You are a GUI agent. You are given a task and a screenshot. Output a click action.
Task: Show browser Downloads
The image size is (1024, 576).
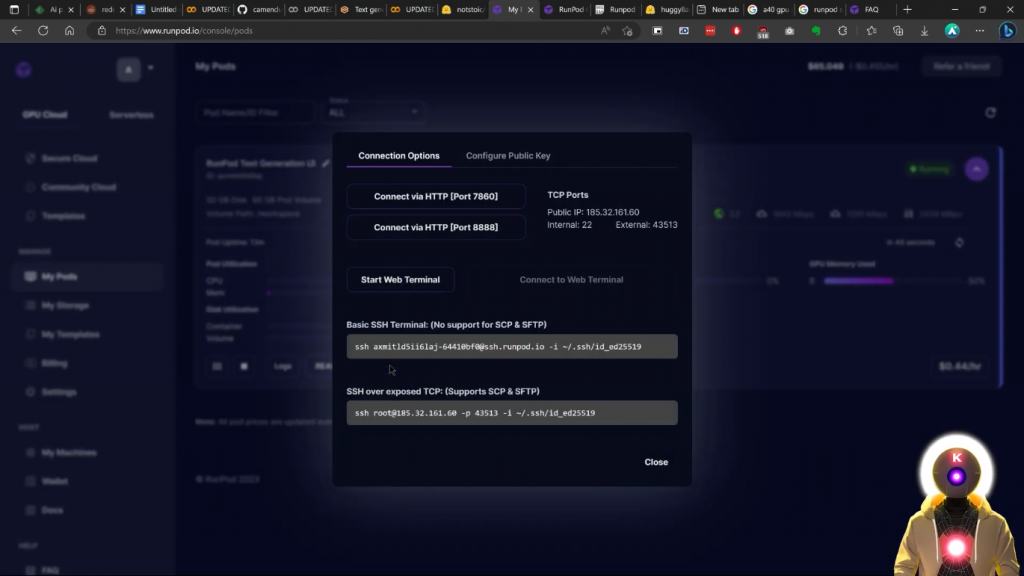coord(924,31)
